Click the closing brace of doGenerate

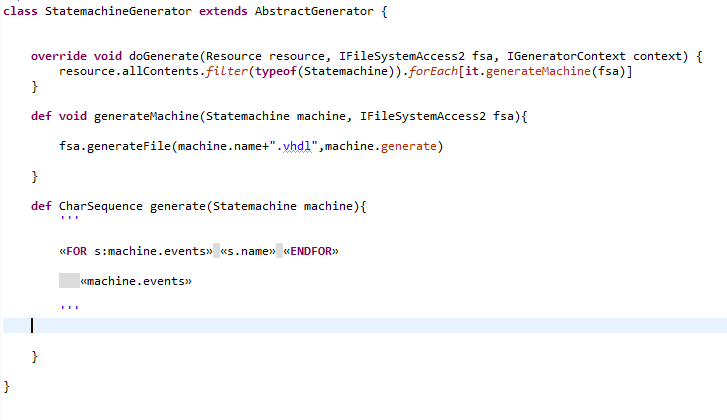34,87
